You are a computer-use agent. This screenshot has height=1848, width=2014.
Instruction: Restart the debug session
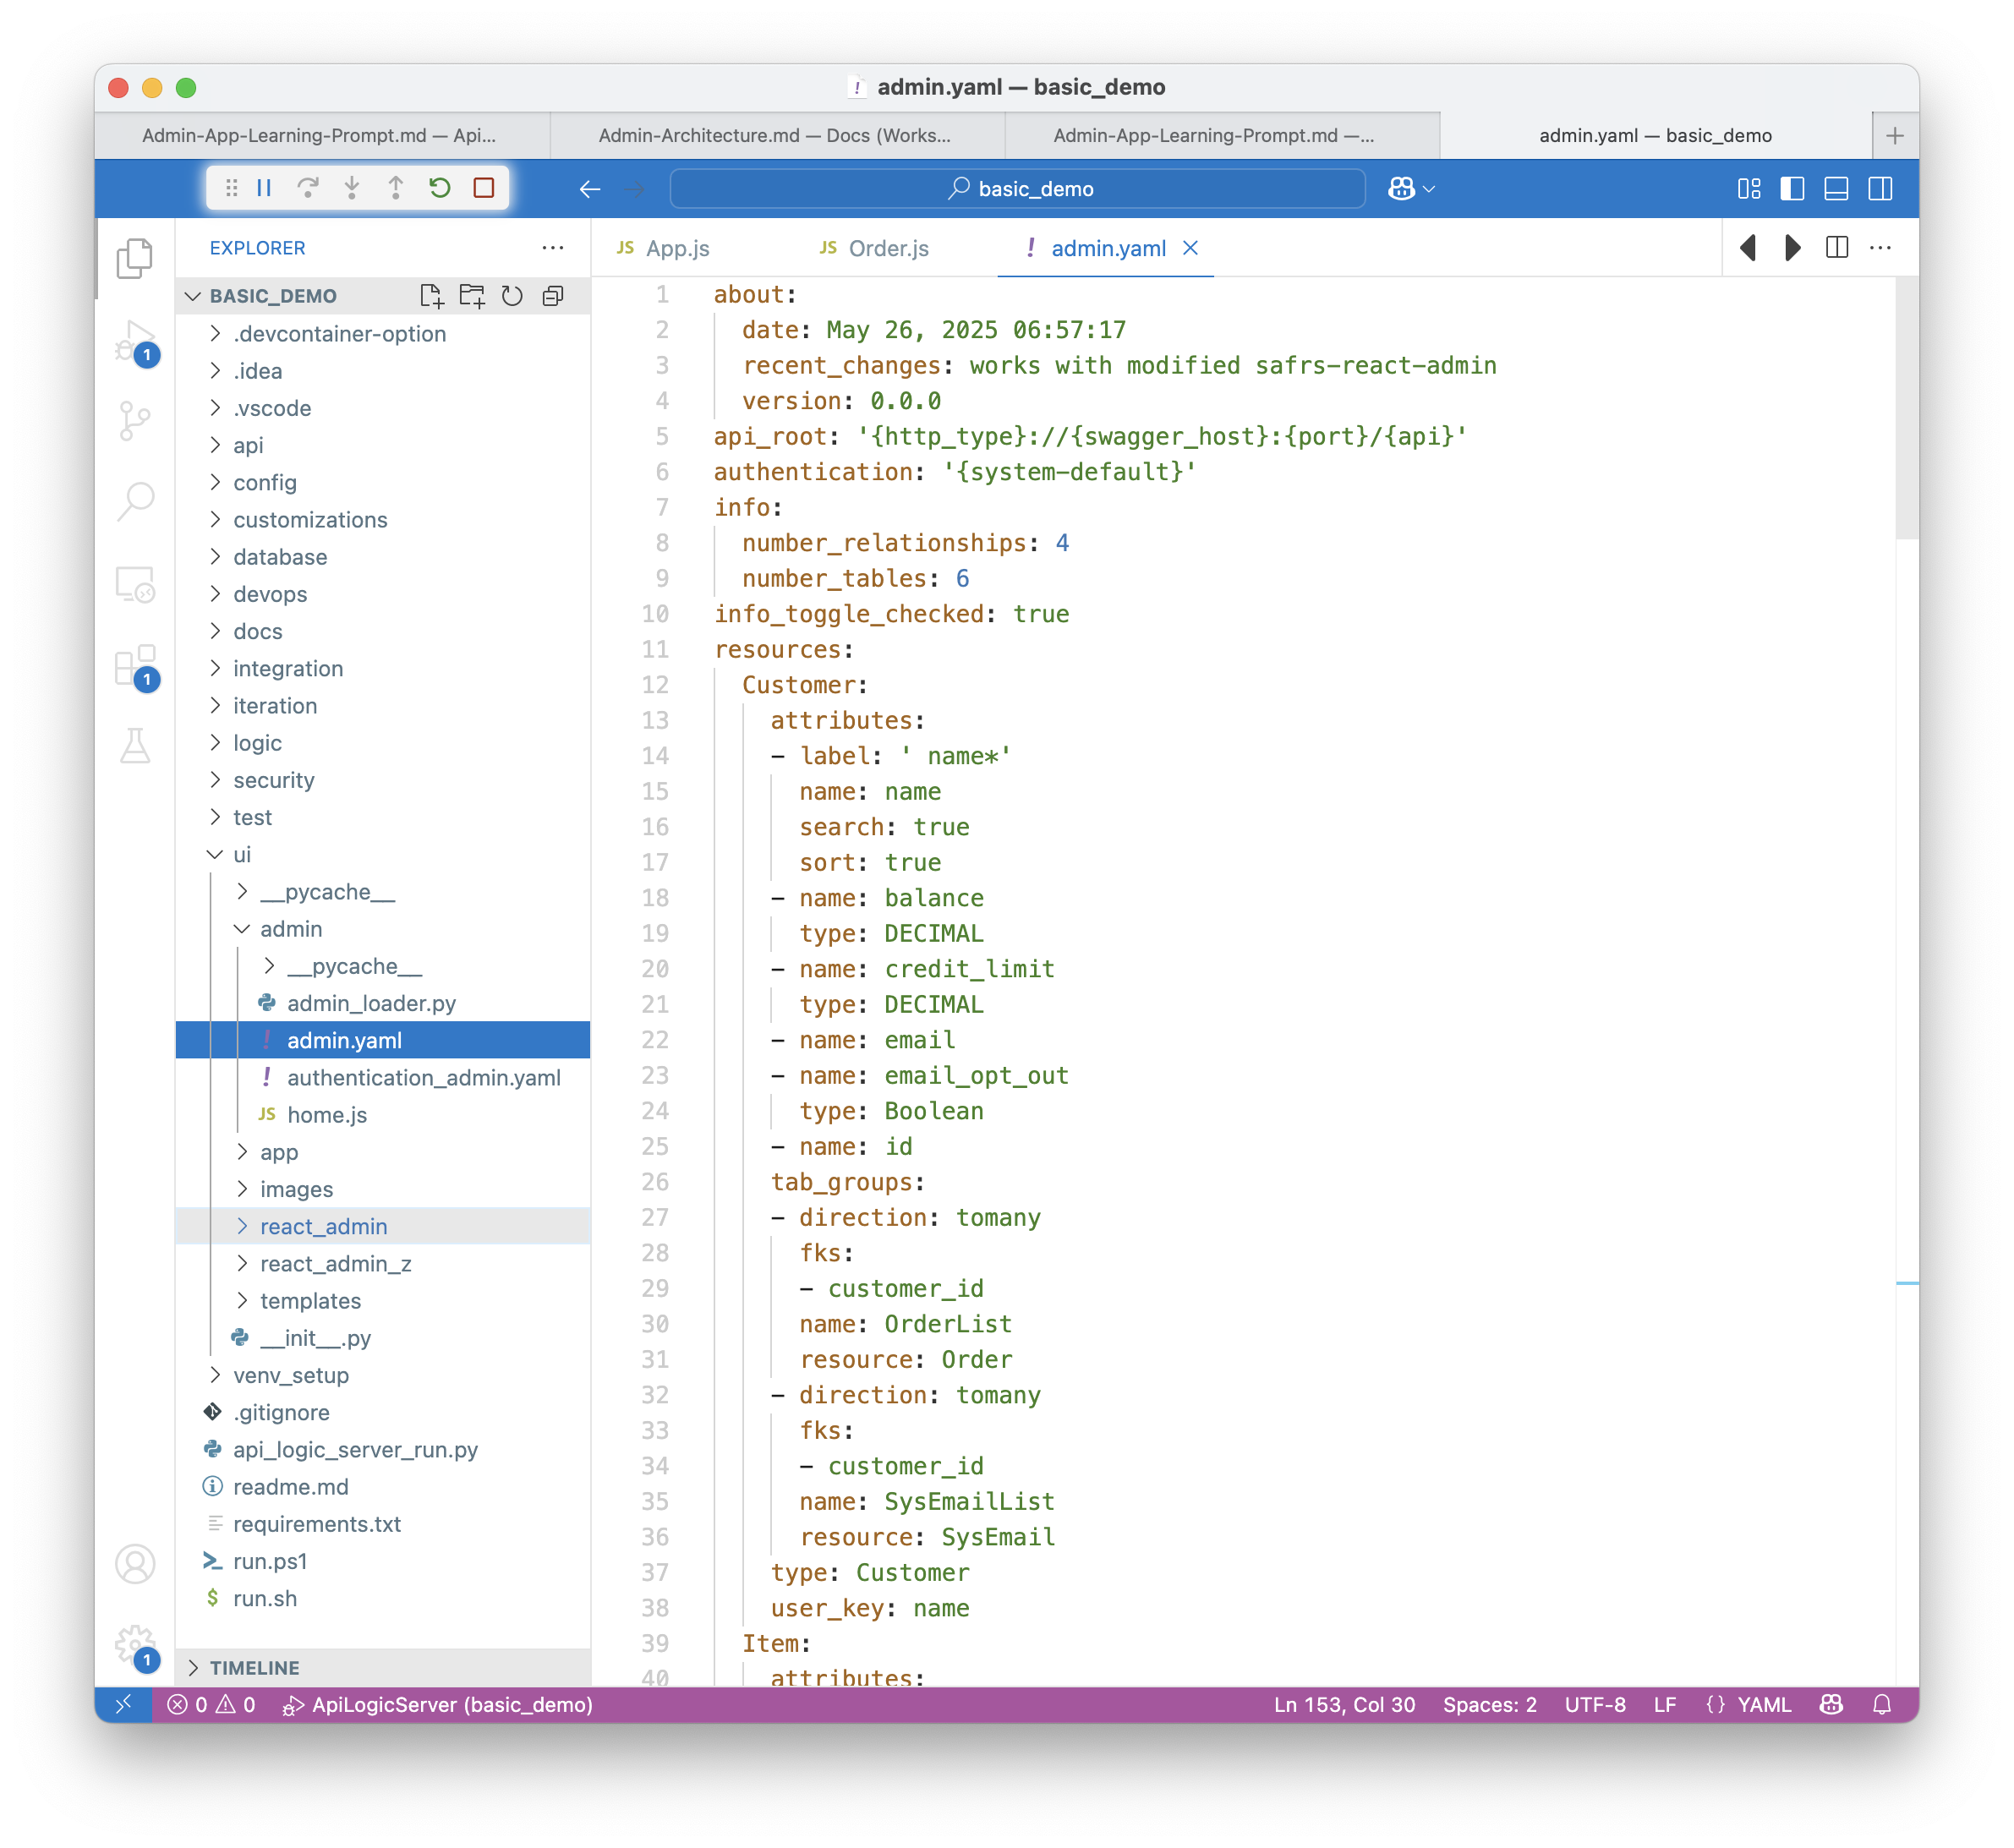[x=440, y=188]
